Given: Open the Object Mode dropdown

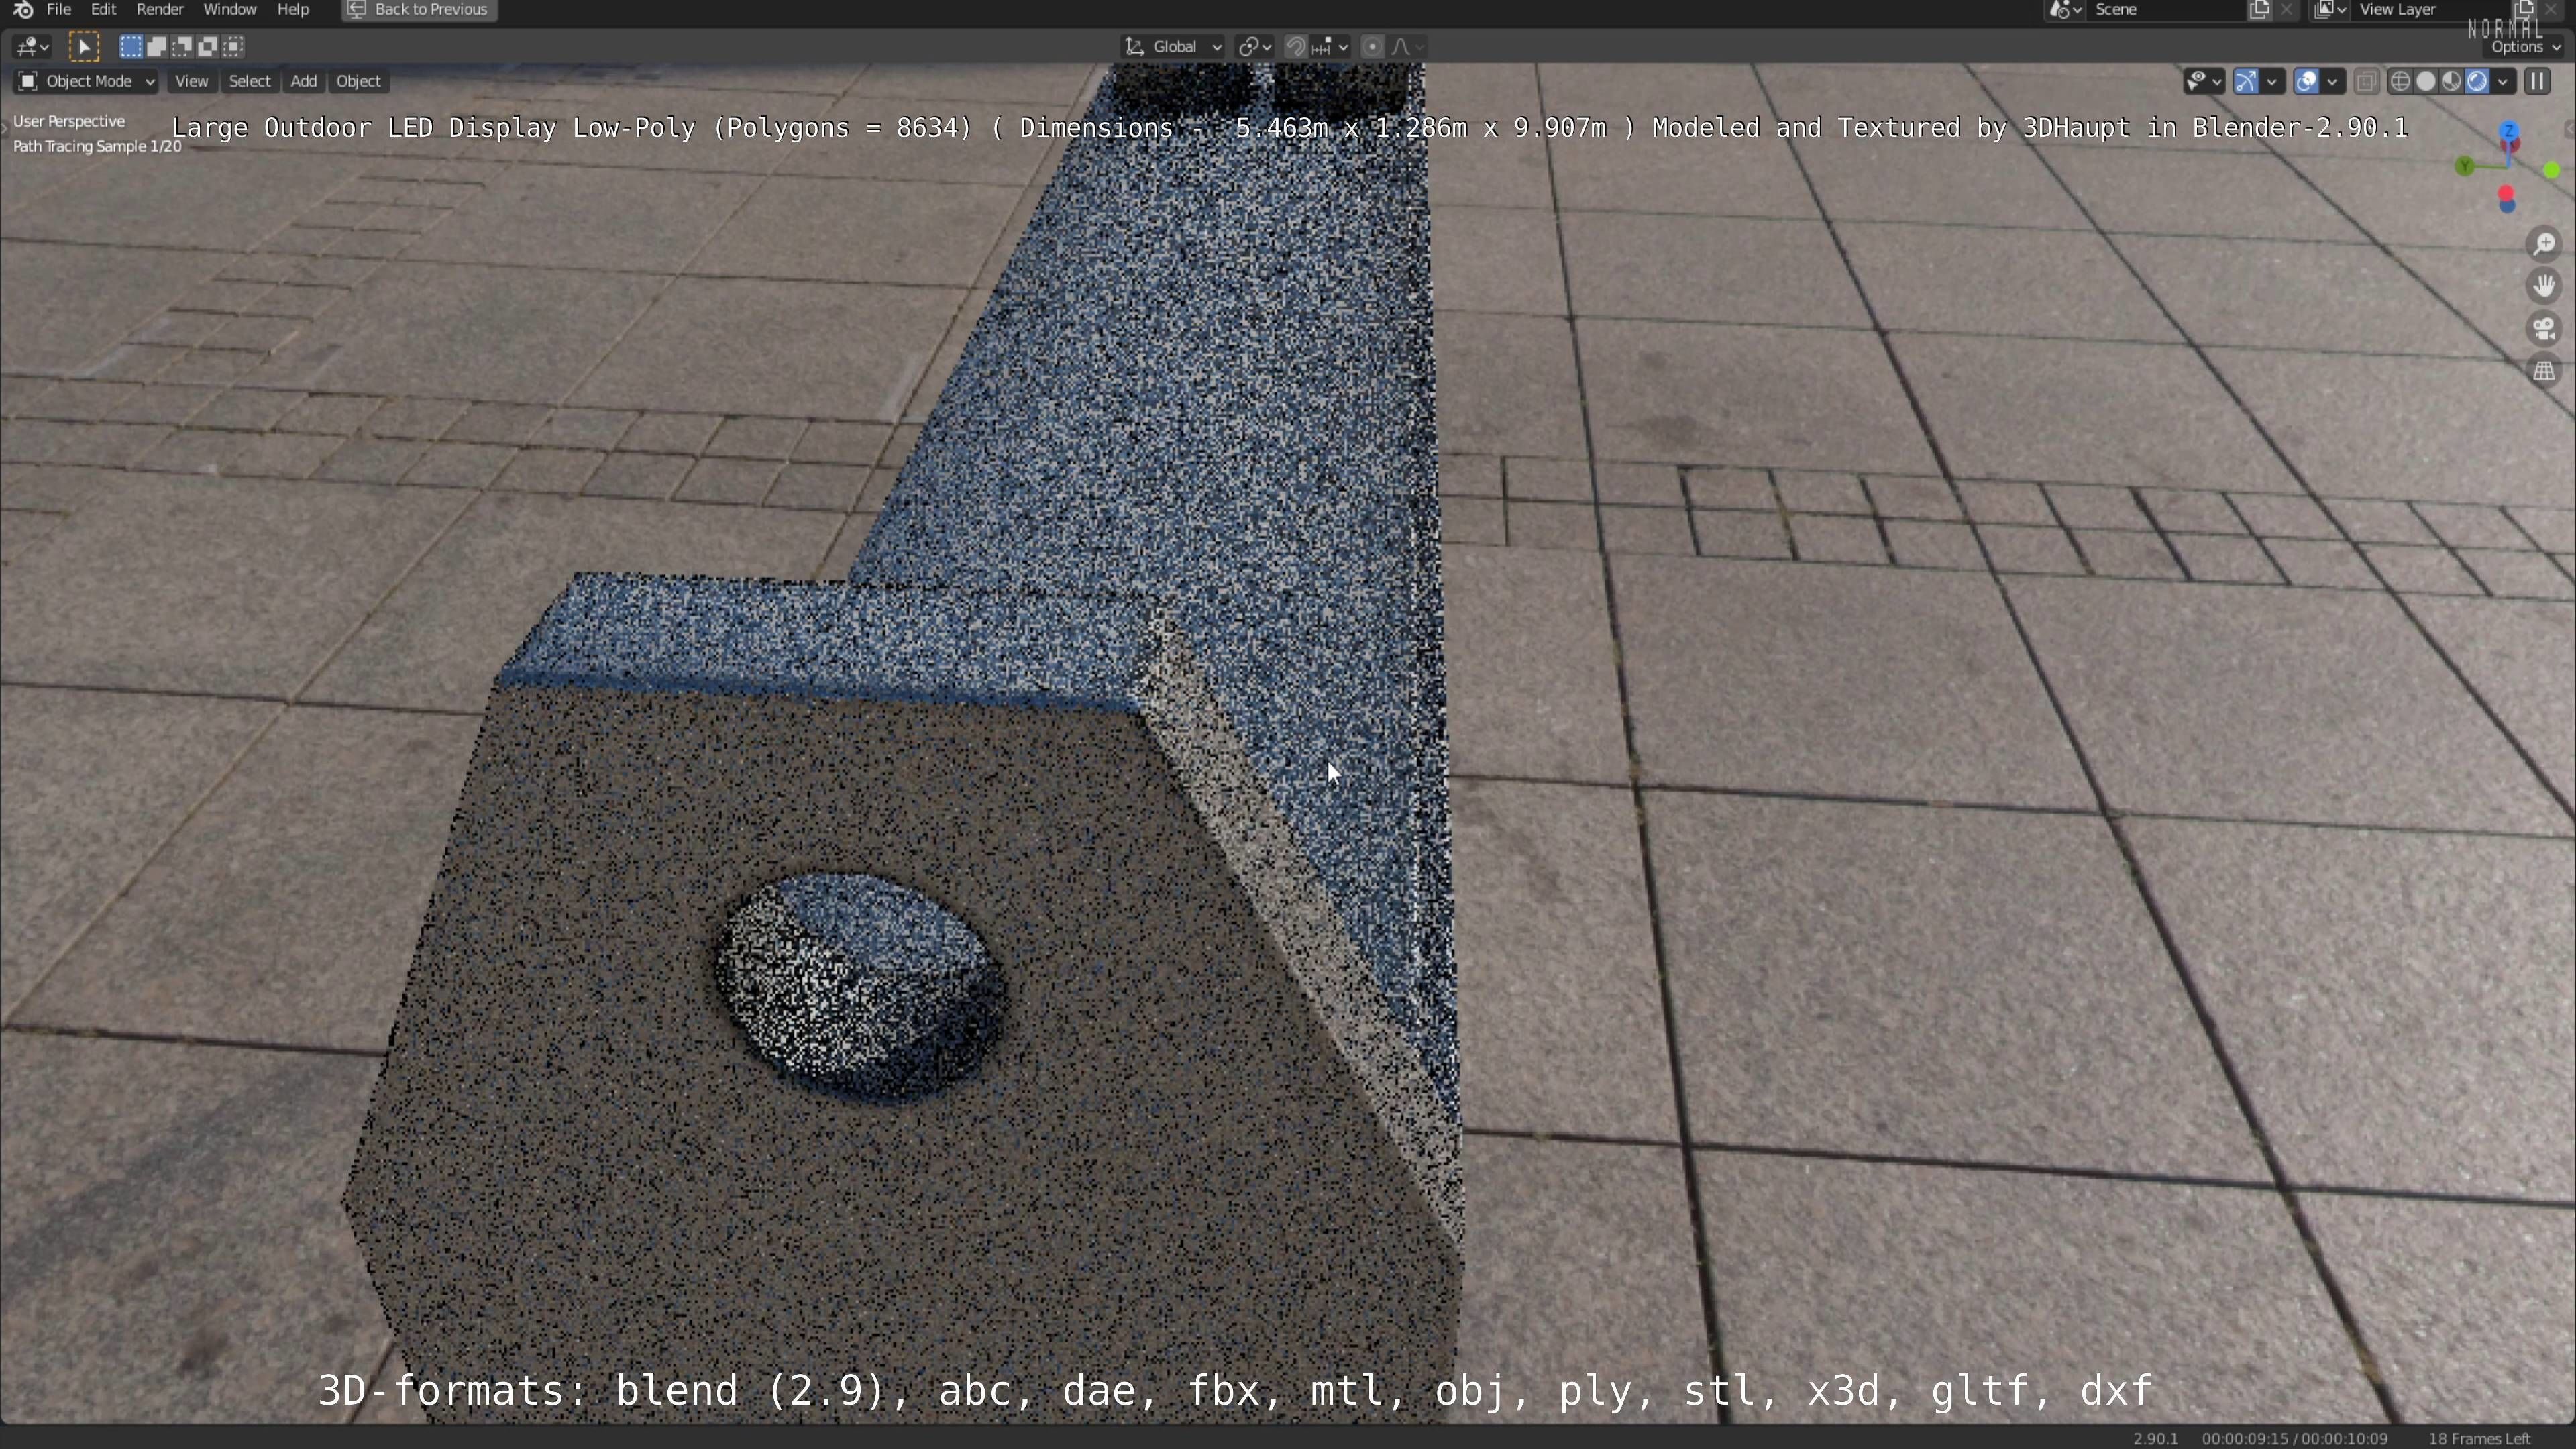Looking at the screenshot, I should (x=86, y=81).
